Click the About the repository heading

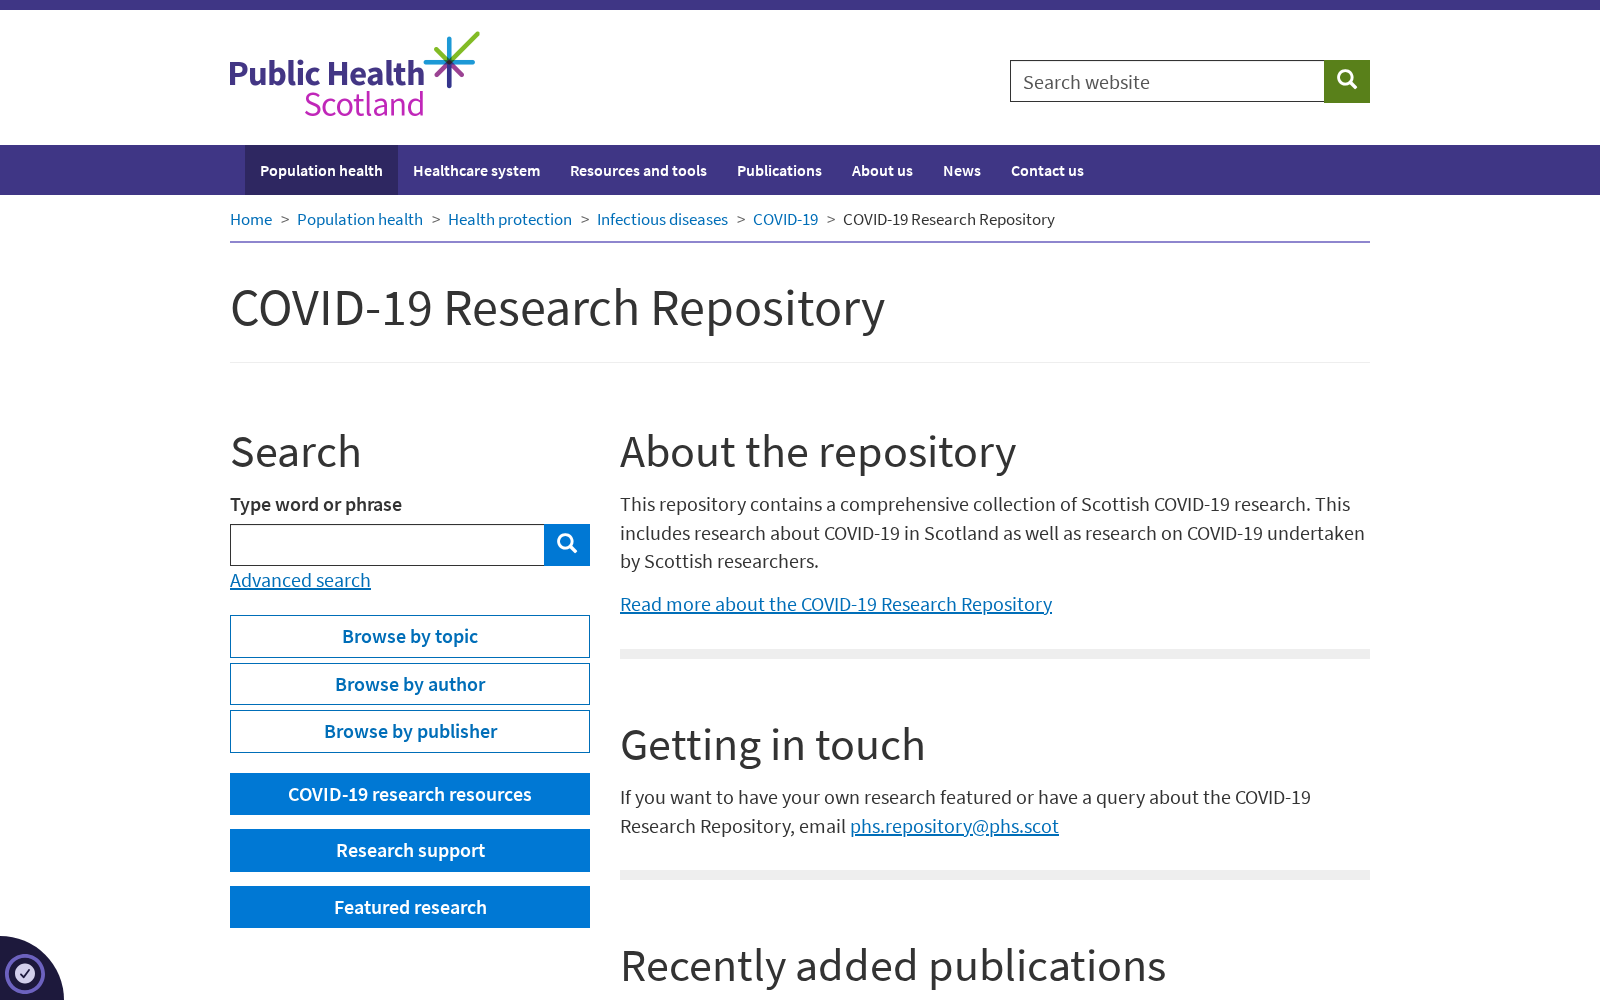point(818,452)
